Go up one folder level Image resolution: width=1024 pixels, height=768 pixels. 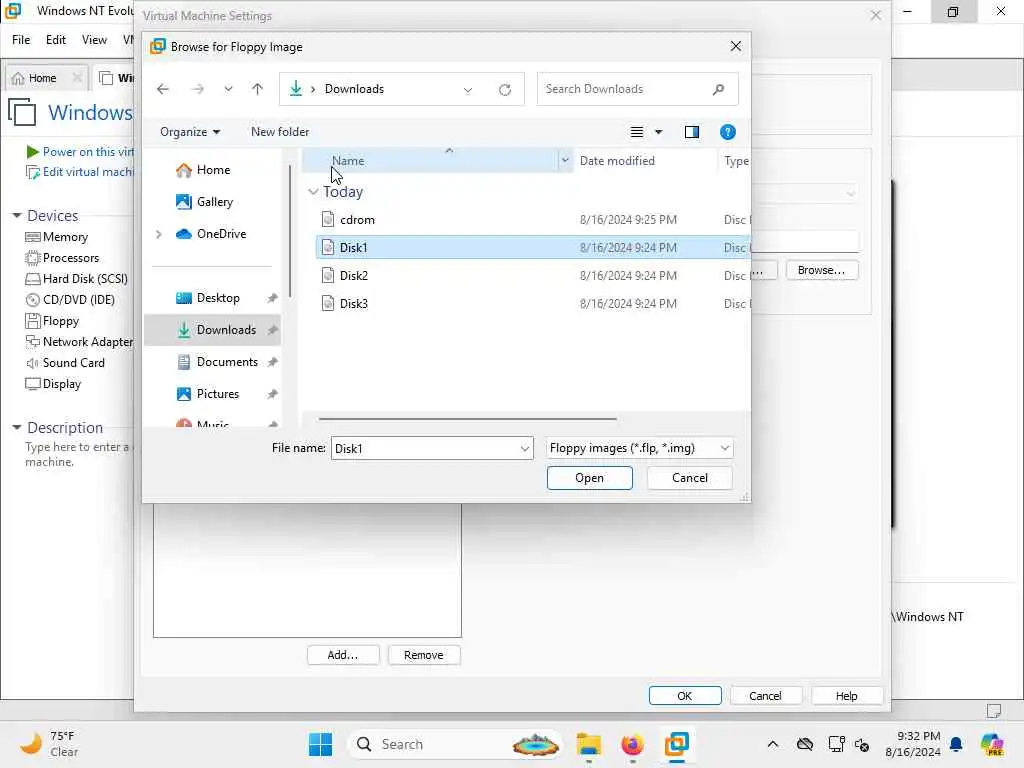(x=257, y=89)
